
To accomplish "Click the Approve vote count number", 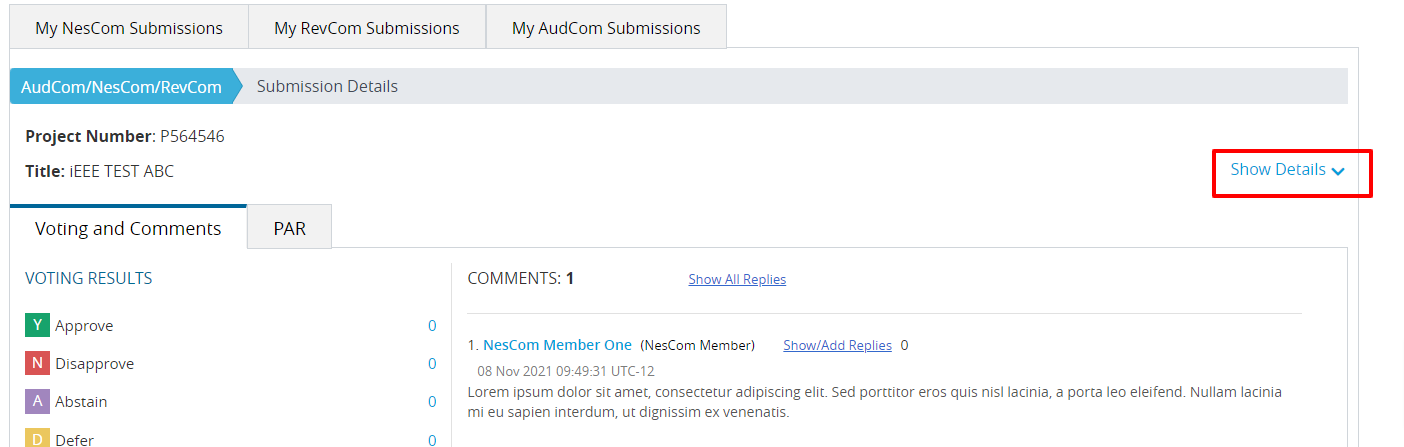I will coord(432,326).
